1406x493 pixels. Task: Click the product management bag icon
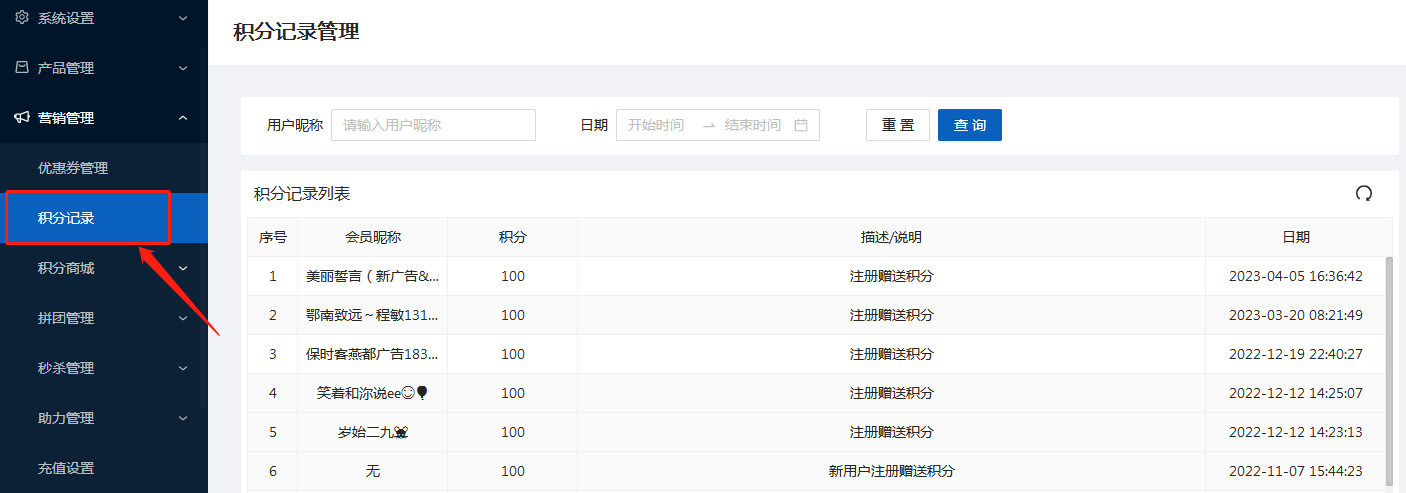(22, 68)
